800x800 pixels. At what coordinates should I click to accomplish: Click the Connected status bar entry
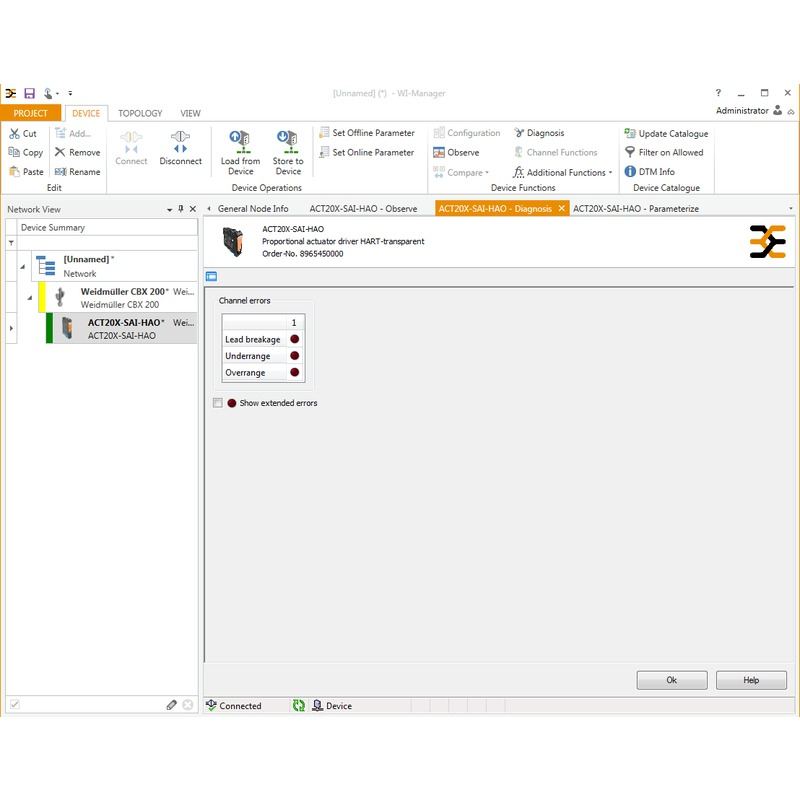tap(234, 706)
